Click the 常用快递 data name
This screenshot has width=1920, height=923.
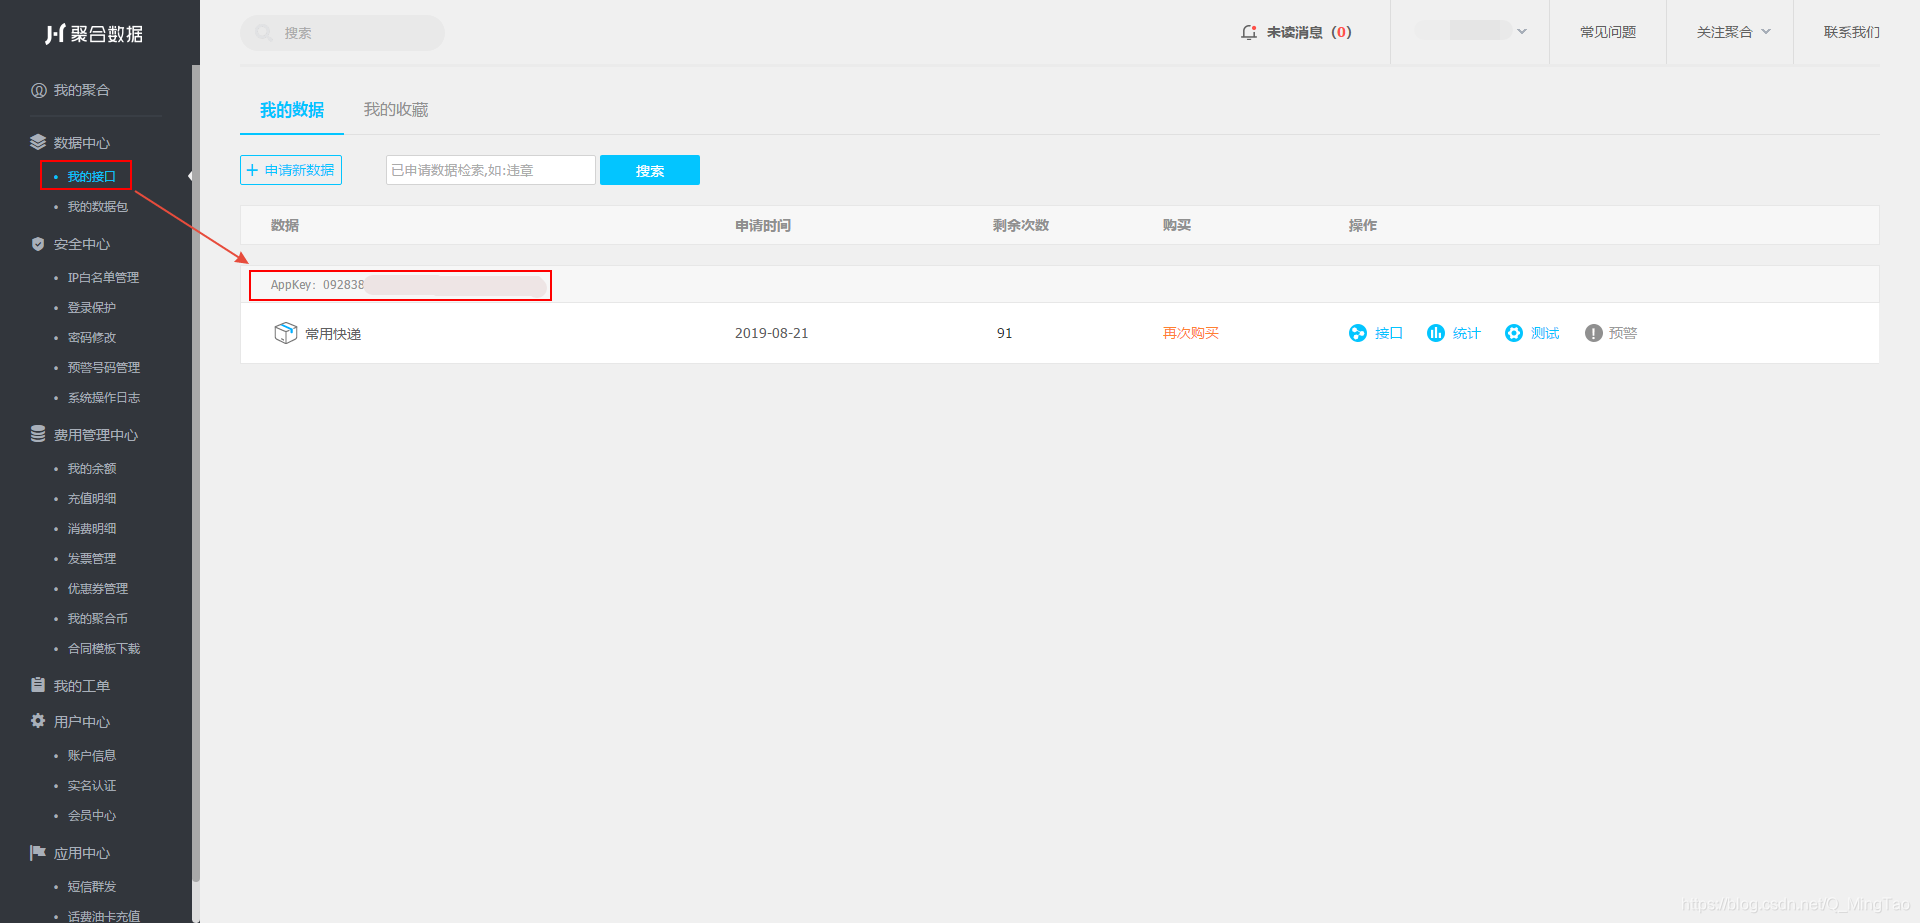333,333
